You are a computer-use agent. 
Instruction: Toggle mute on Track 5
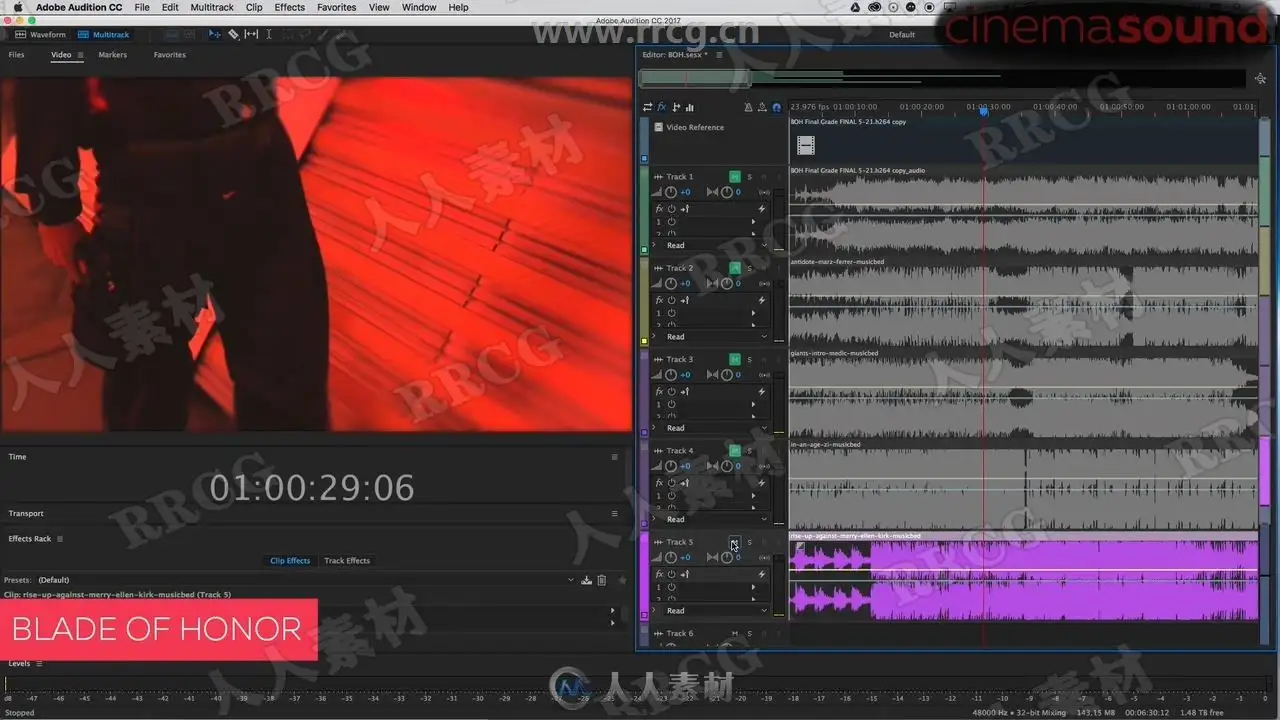[x=735, y=542]
